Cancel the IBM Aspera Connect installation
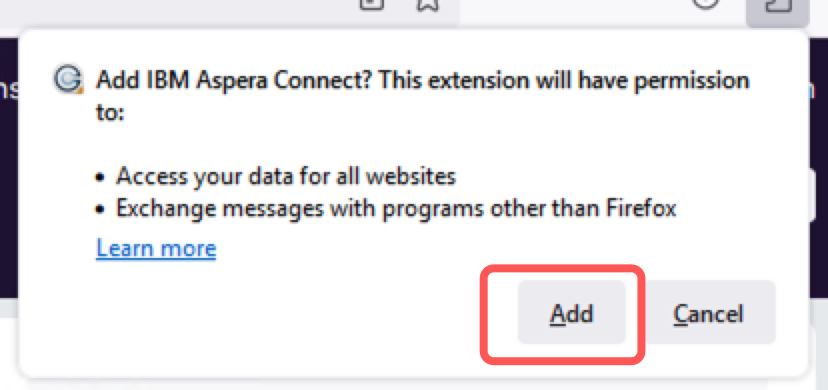828x390 pixels. (709, 312)
